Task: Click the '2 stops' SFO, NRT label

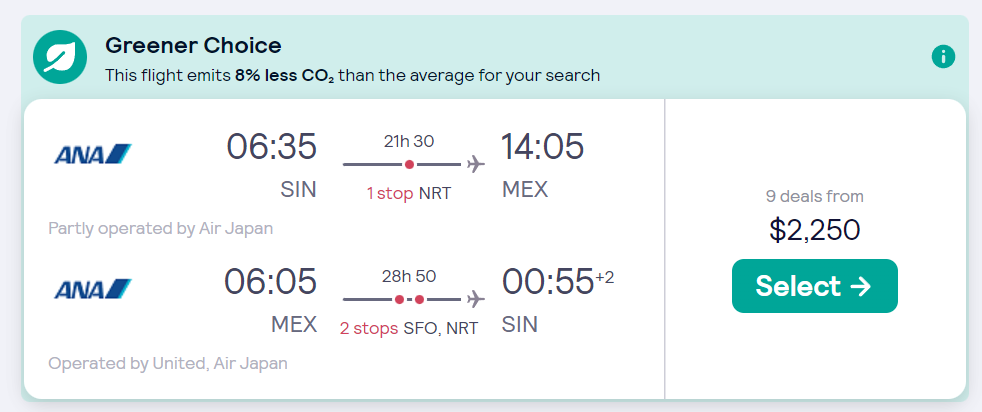Action: point(409,328)
